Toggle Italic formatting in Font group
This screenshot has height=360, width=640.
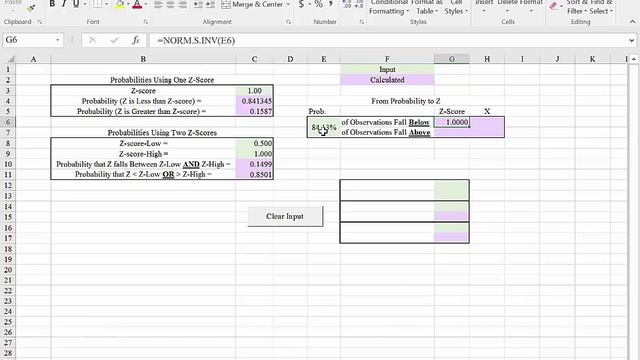pos(64,4)
